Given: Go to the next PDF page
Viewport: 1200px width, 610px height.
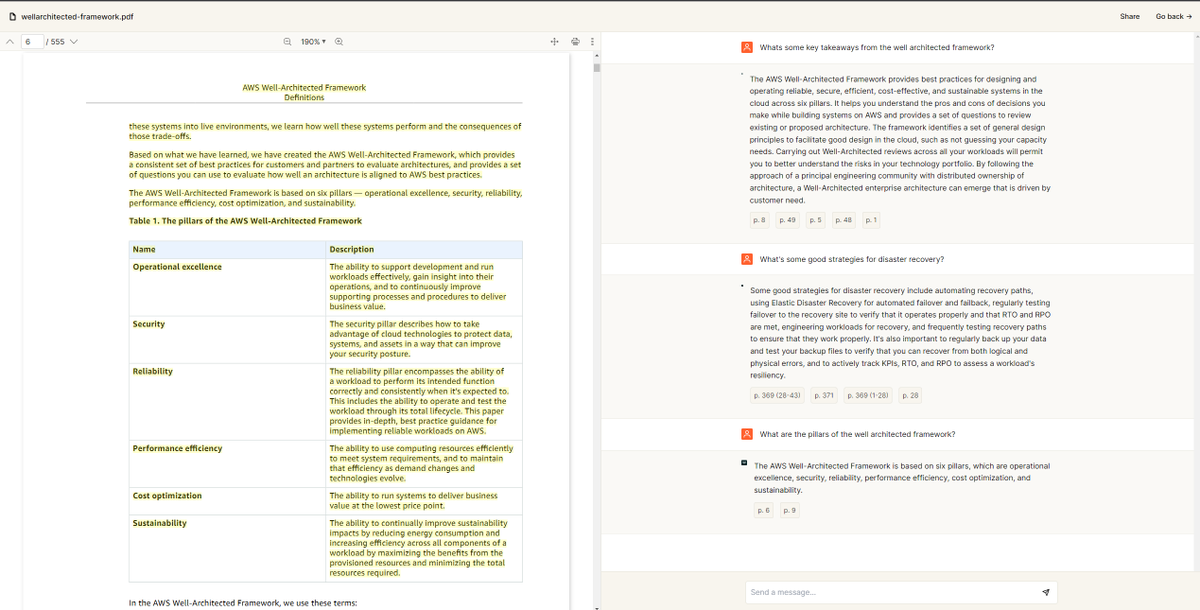Looking at the screenshot, I should pyautogui.click(x=74, y=41).
